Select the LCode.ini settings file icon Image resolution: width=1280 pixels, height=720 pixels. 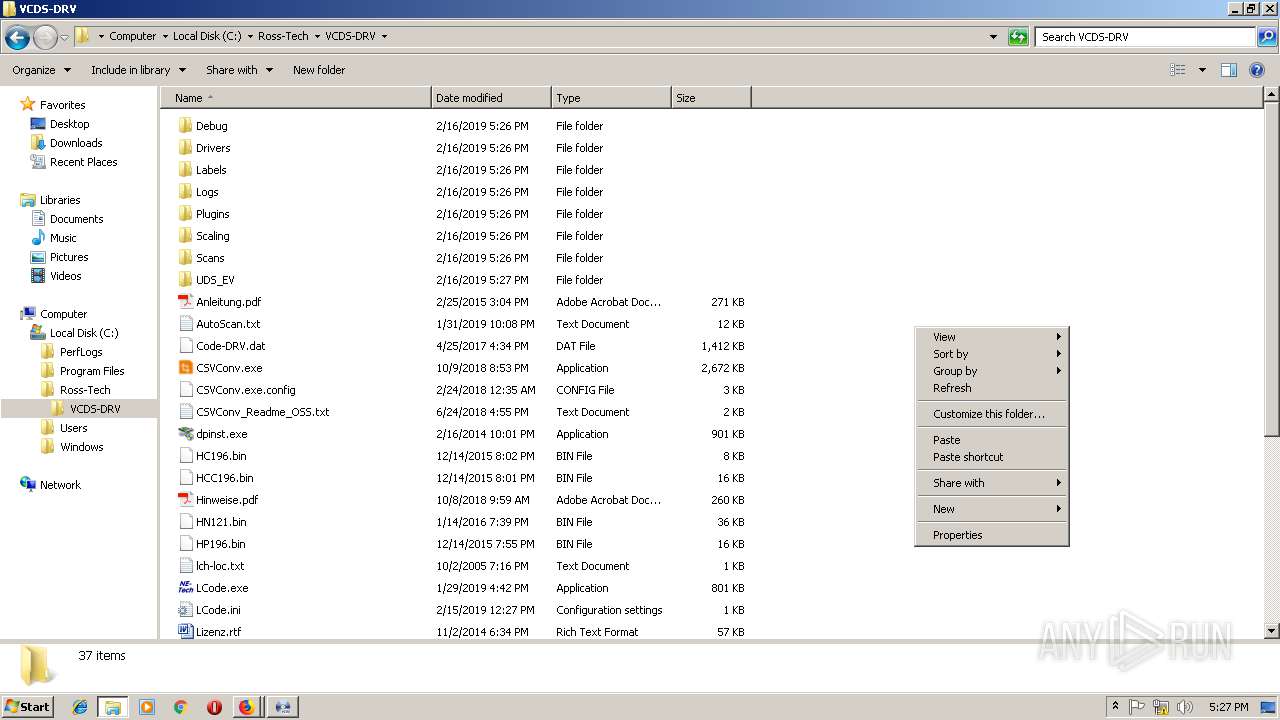coord(185,610)
